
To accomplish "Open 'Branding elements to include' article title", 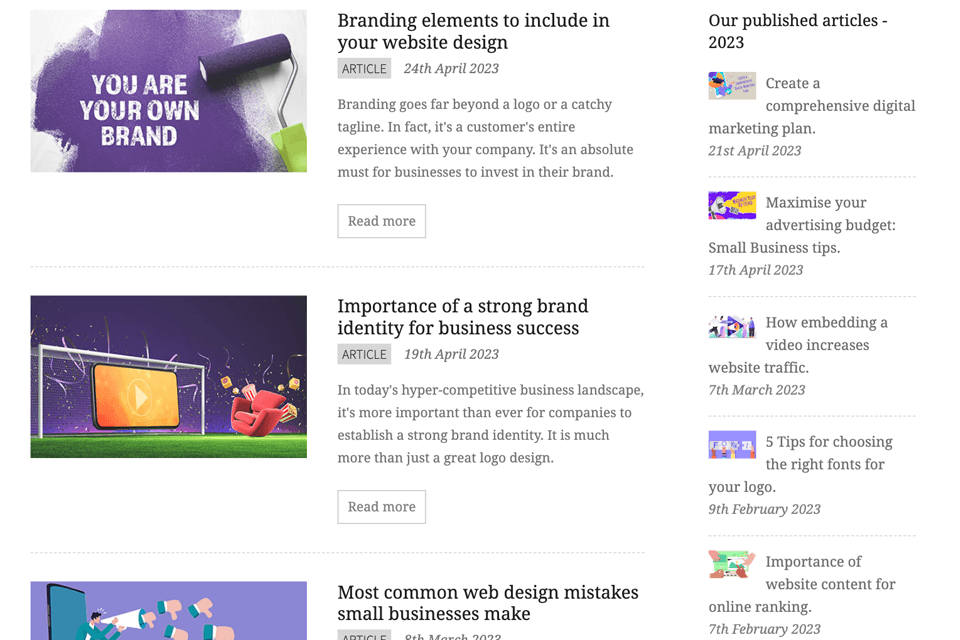I will (x=473, y=31).
